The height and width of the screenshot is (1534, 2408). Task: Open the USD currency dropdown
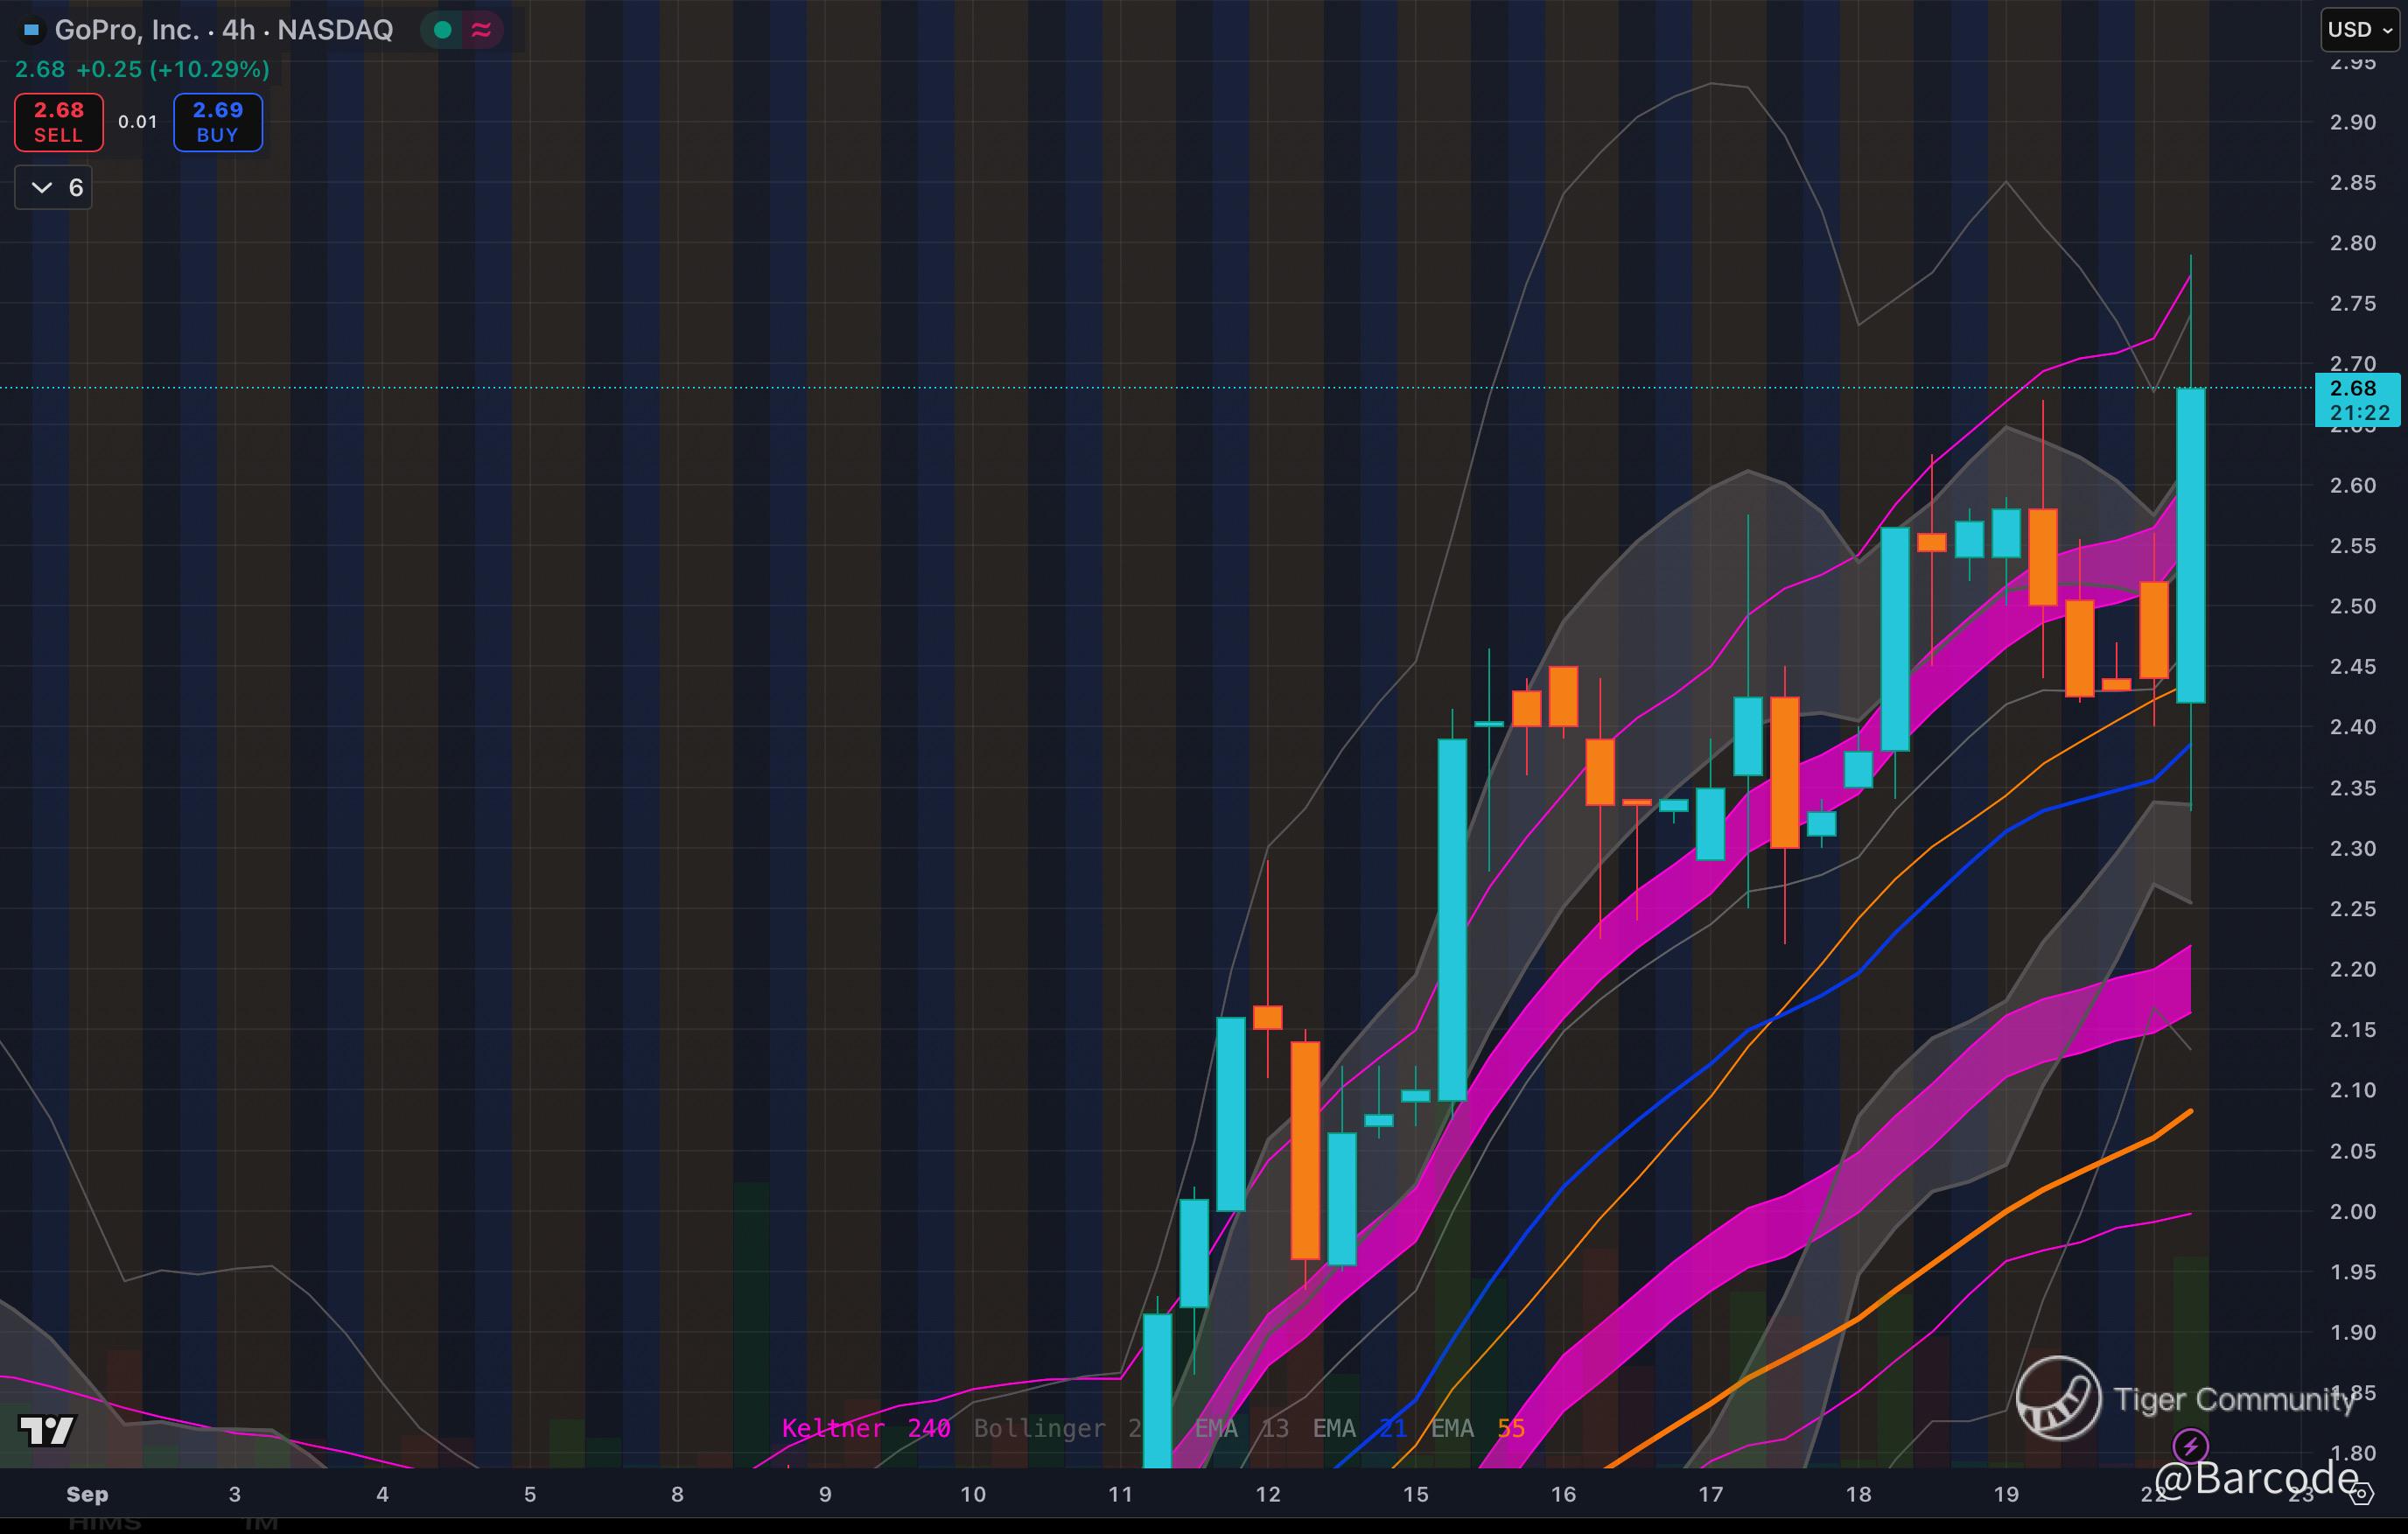tap(2359, 29)
